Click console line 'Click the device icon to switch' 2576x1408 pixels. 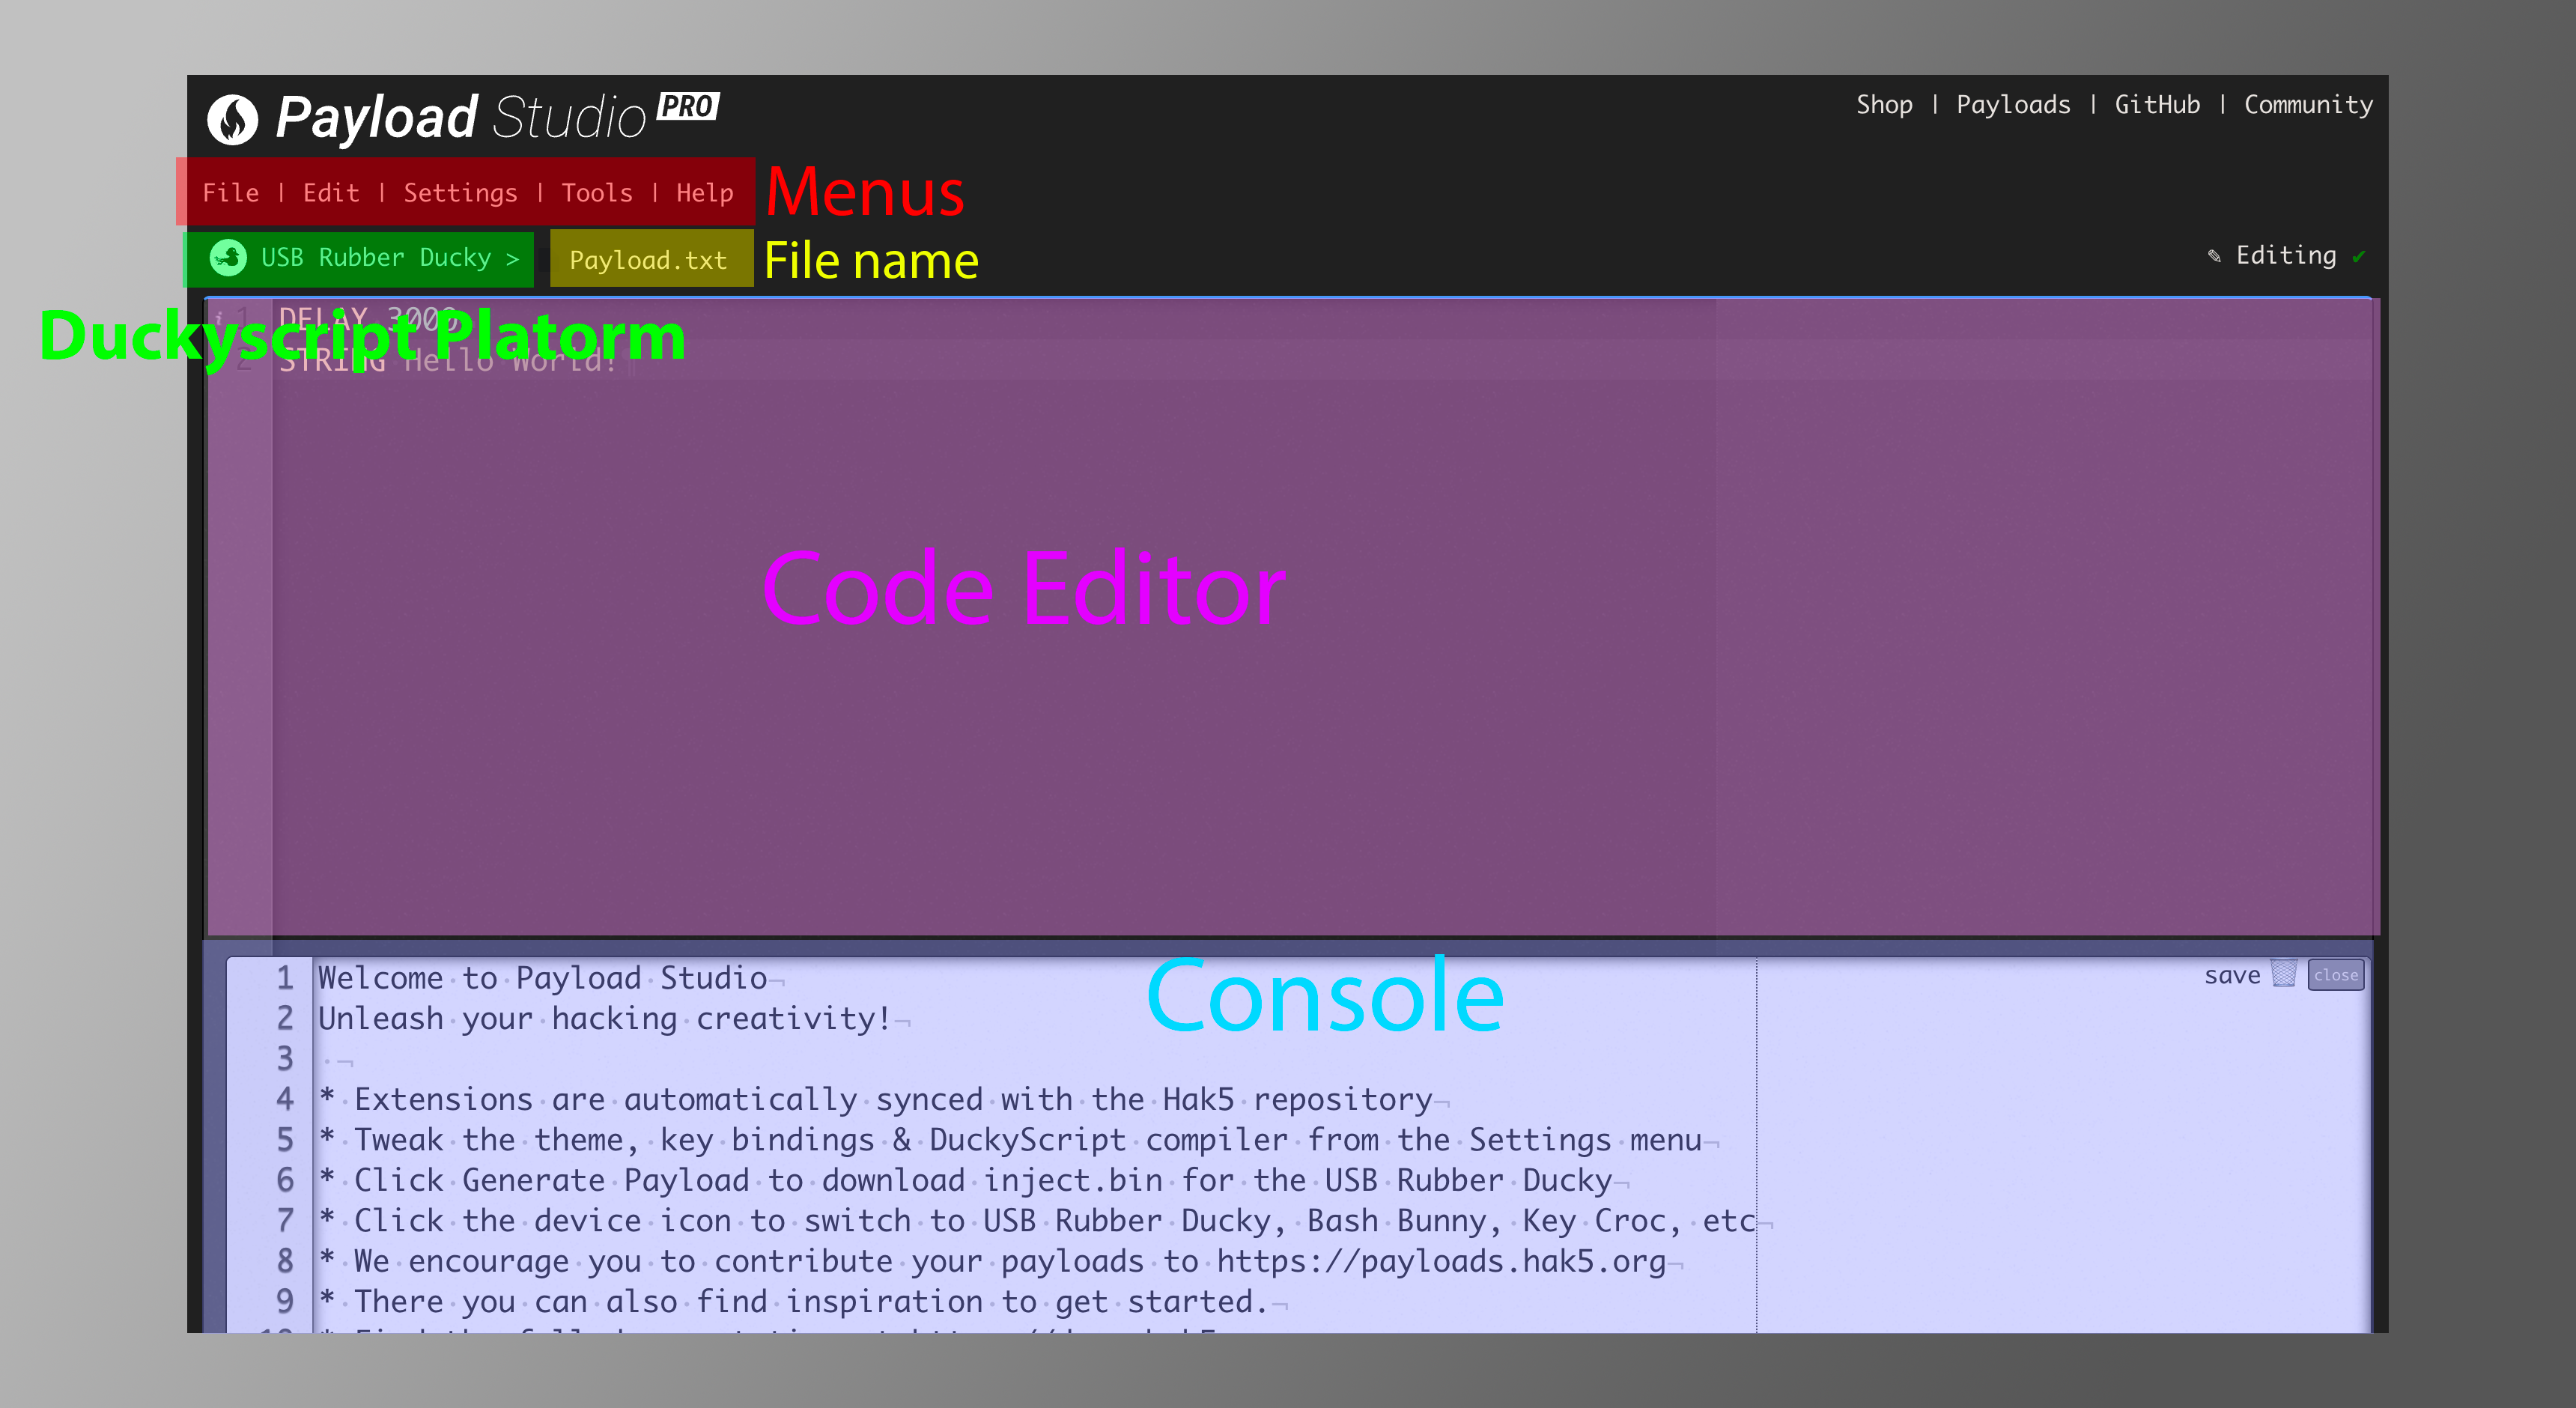coord(1037,1221)
